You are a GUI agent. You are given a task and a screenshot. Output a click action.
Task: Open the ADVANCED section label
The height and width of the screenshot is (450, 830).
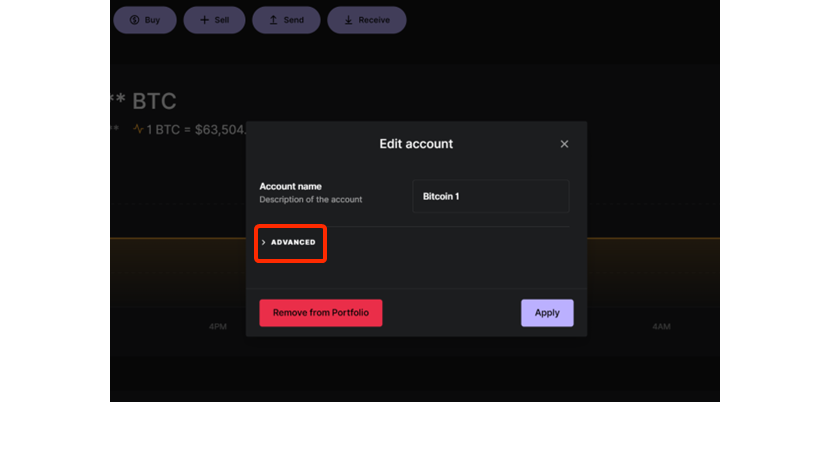[x=293, y=242]
